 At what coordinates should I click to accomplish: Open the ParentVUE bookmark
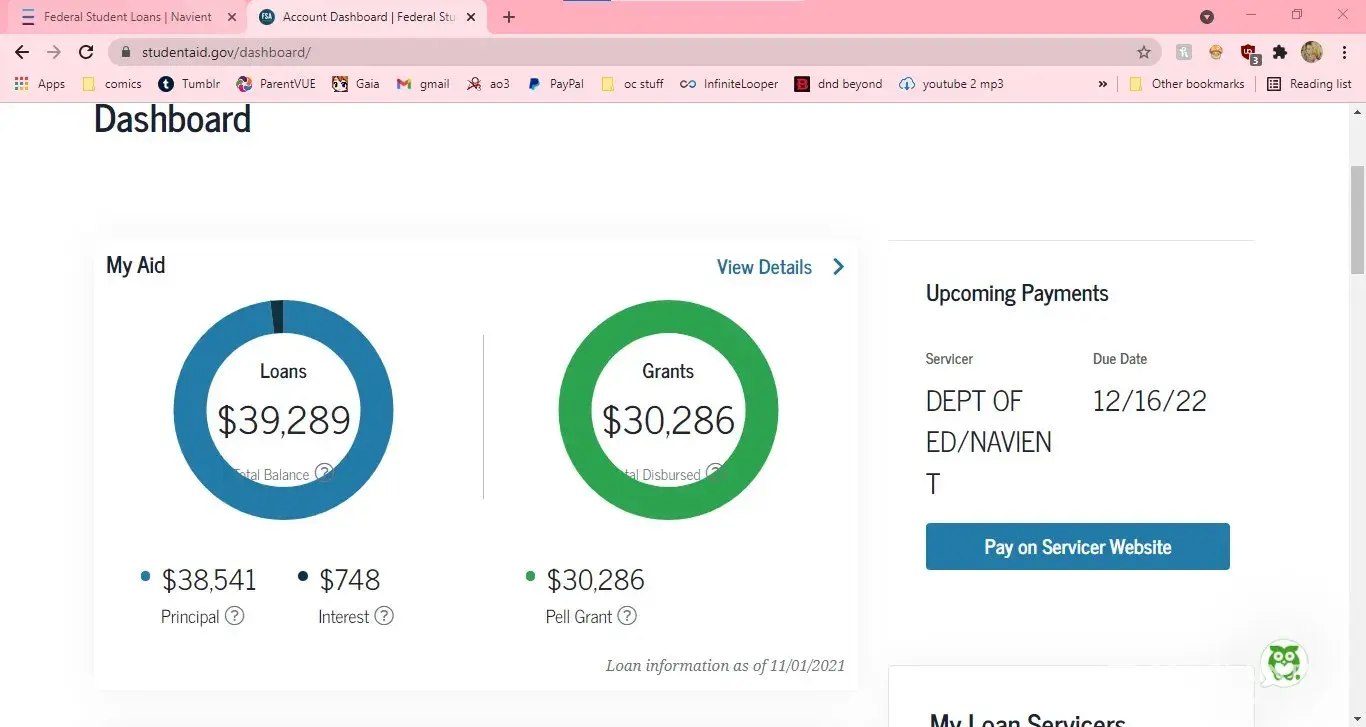click(276, 84)
